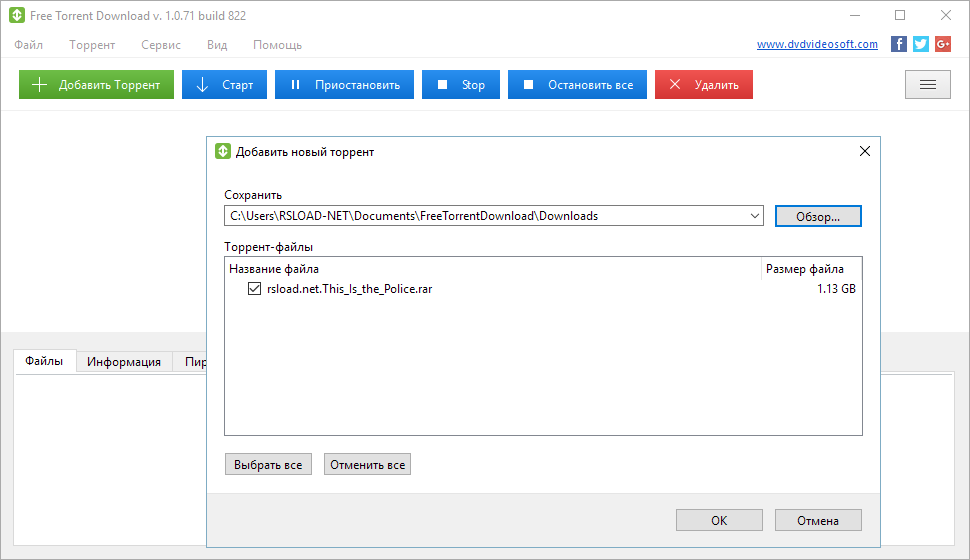Maximize the main application window
Viewport: 970px width, 560px height.
pos(900,15)
